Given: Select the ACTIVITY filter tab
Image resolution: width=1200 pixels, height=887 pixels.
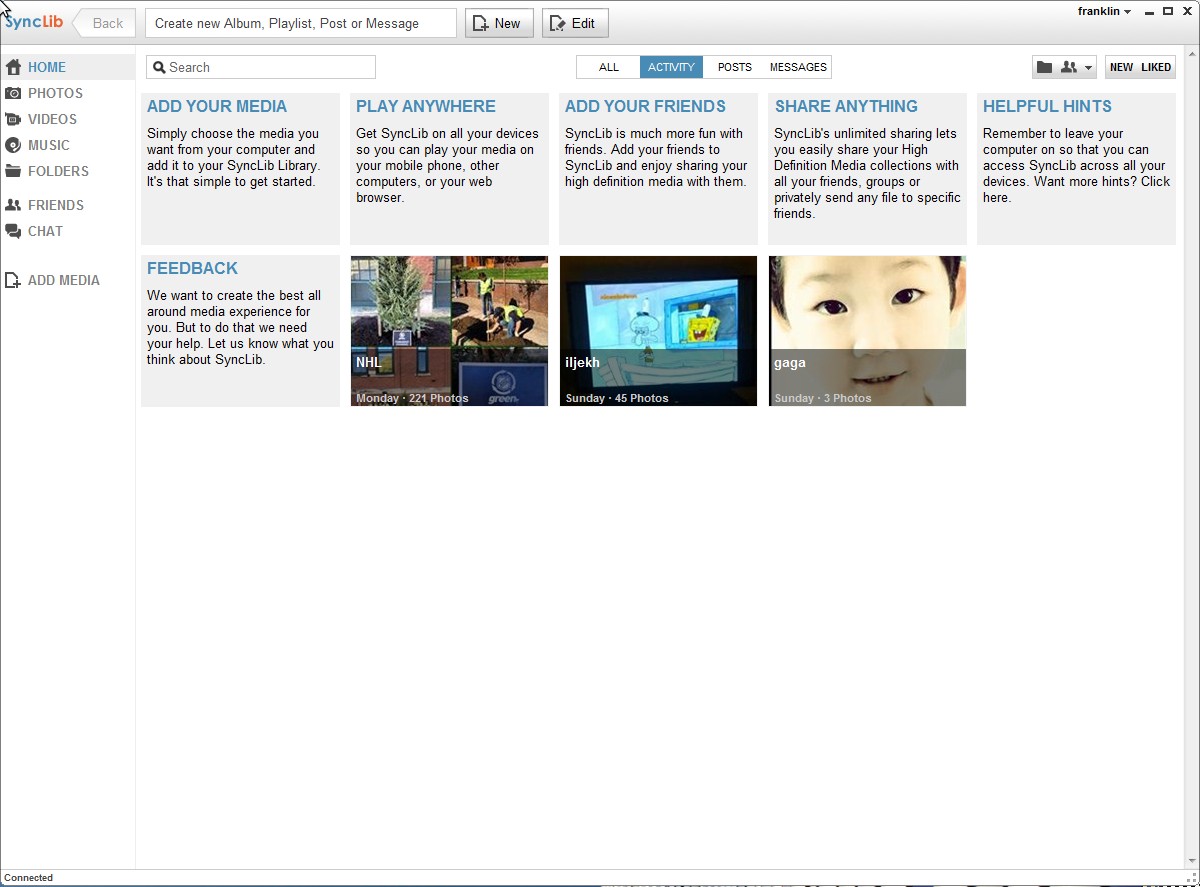Looking at the screenshot, I should (x=671, y=67).
